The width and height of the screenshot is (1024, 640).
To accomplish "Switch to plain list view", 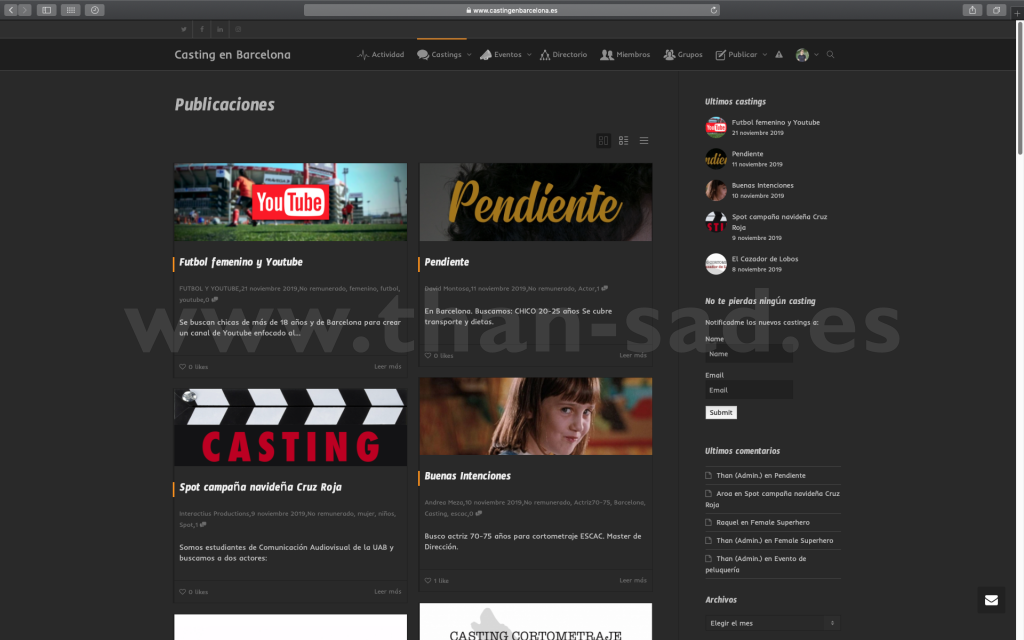I will 644,140.
